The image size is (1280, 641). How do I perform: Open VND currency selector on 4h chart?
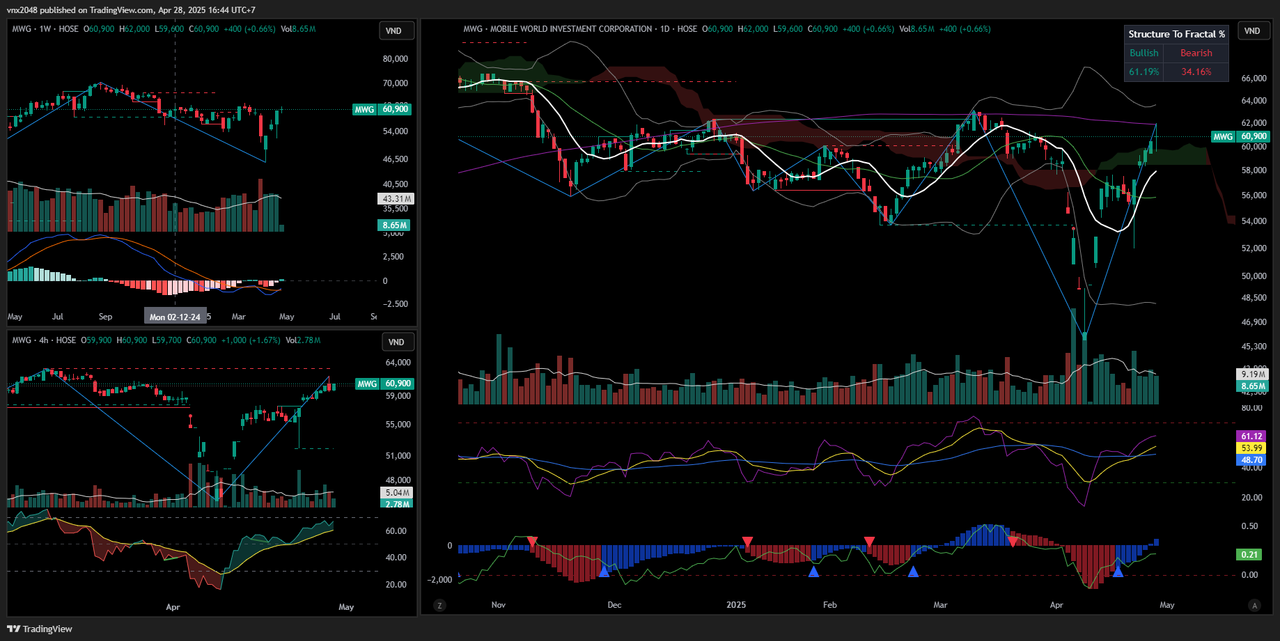[x=394, y=342]
